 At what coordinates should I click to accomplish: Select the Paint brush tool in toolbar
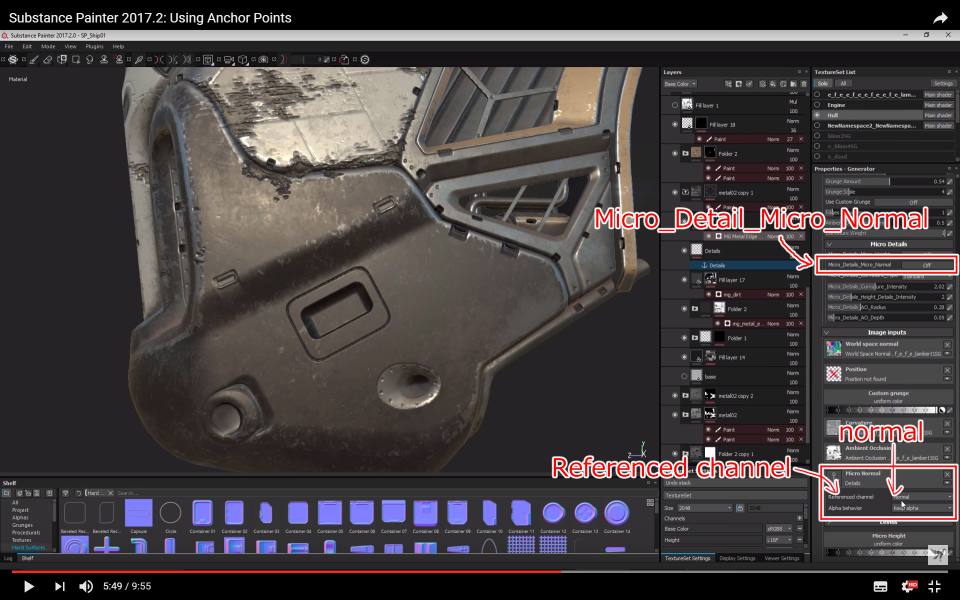[x=34, y=59]
